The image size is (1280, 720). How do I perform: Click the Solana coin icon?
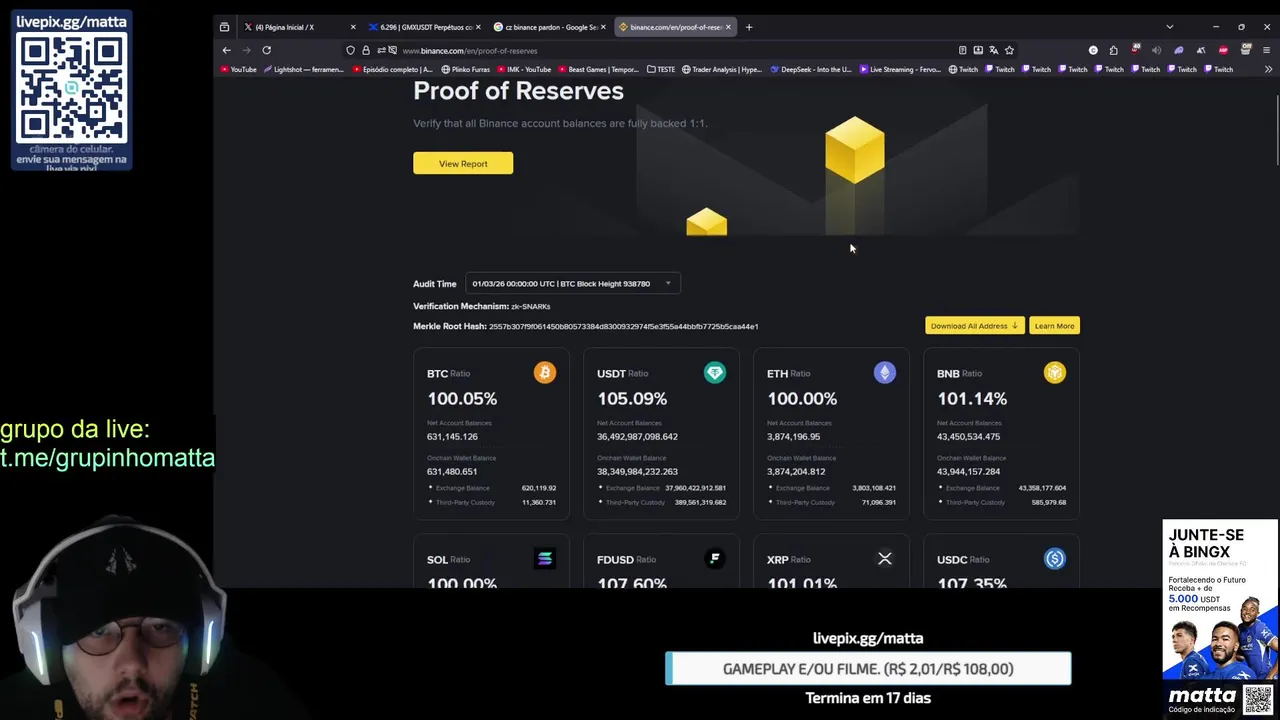click(545, 559)
